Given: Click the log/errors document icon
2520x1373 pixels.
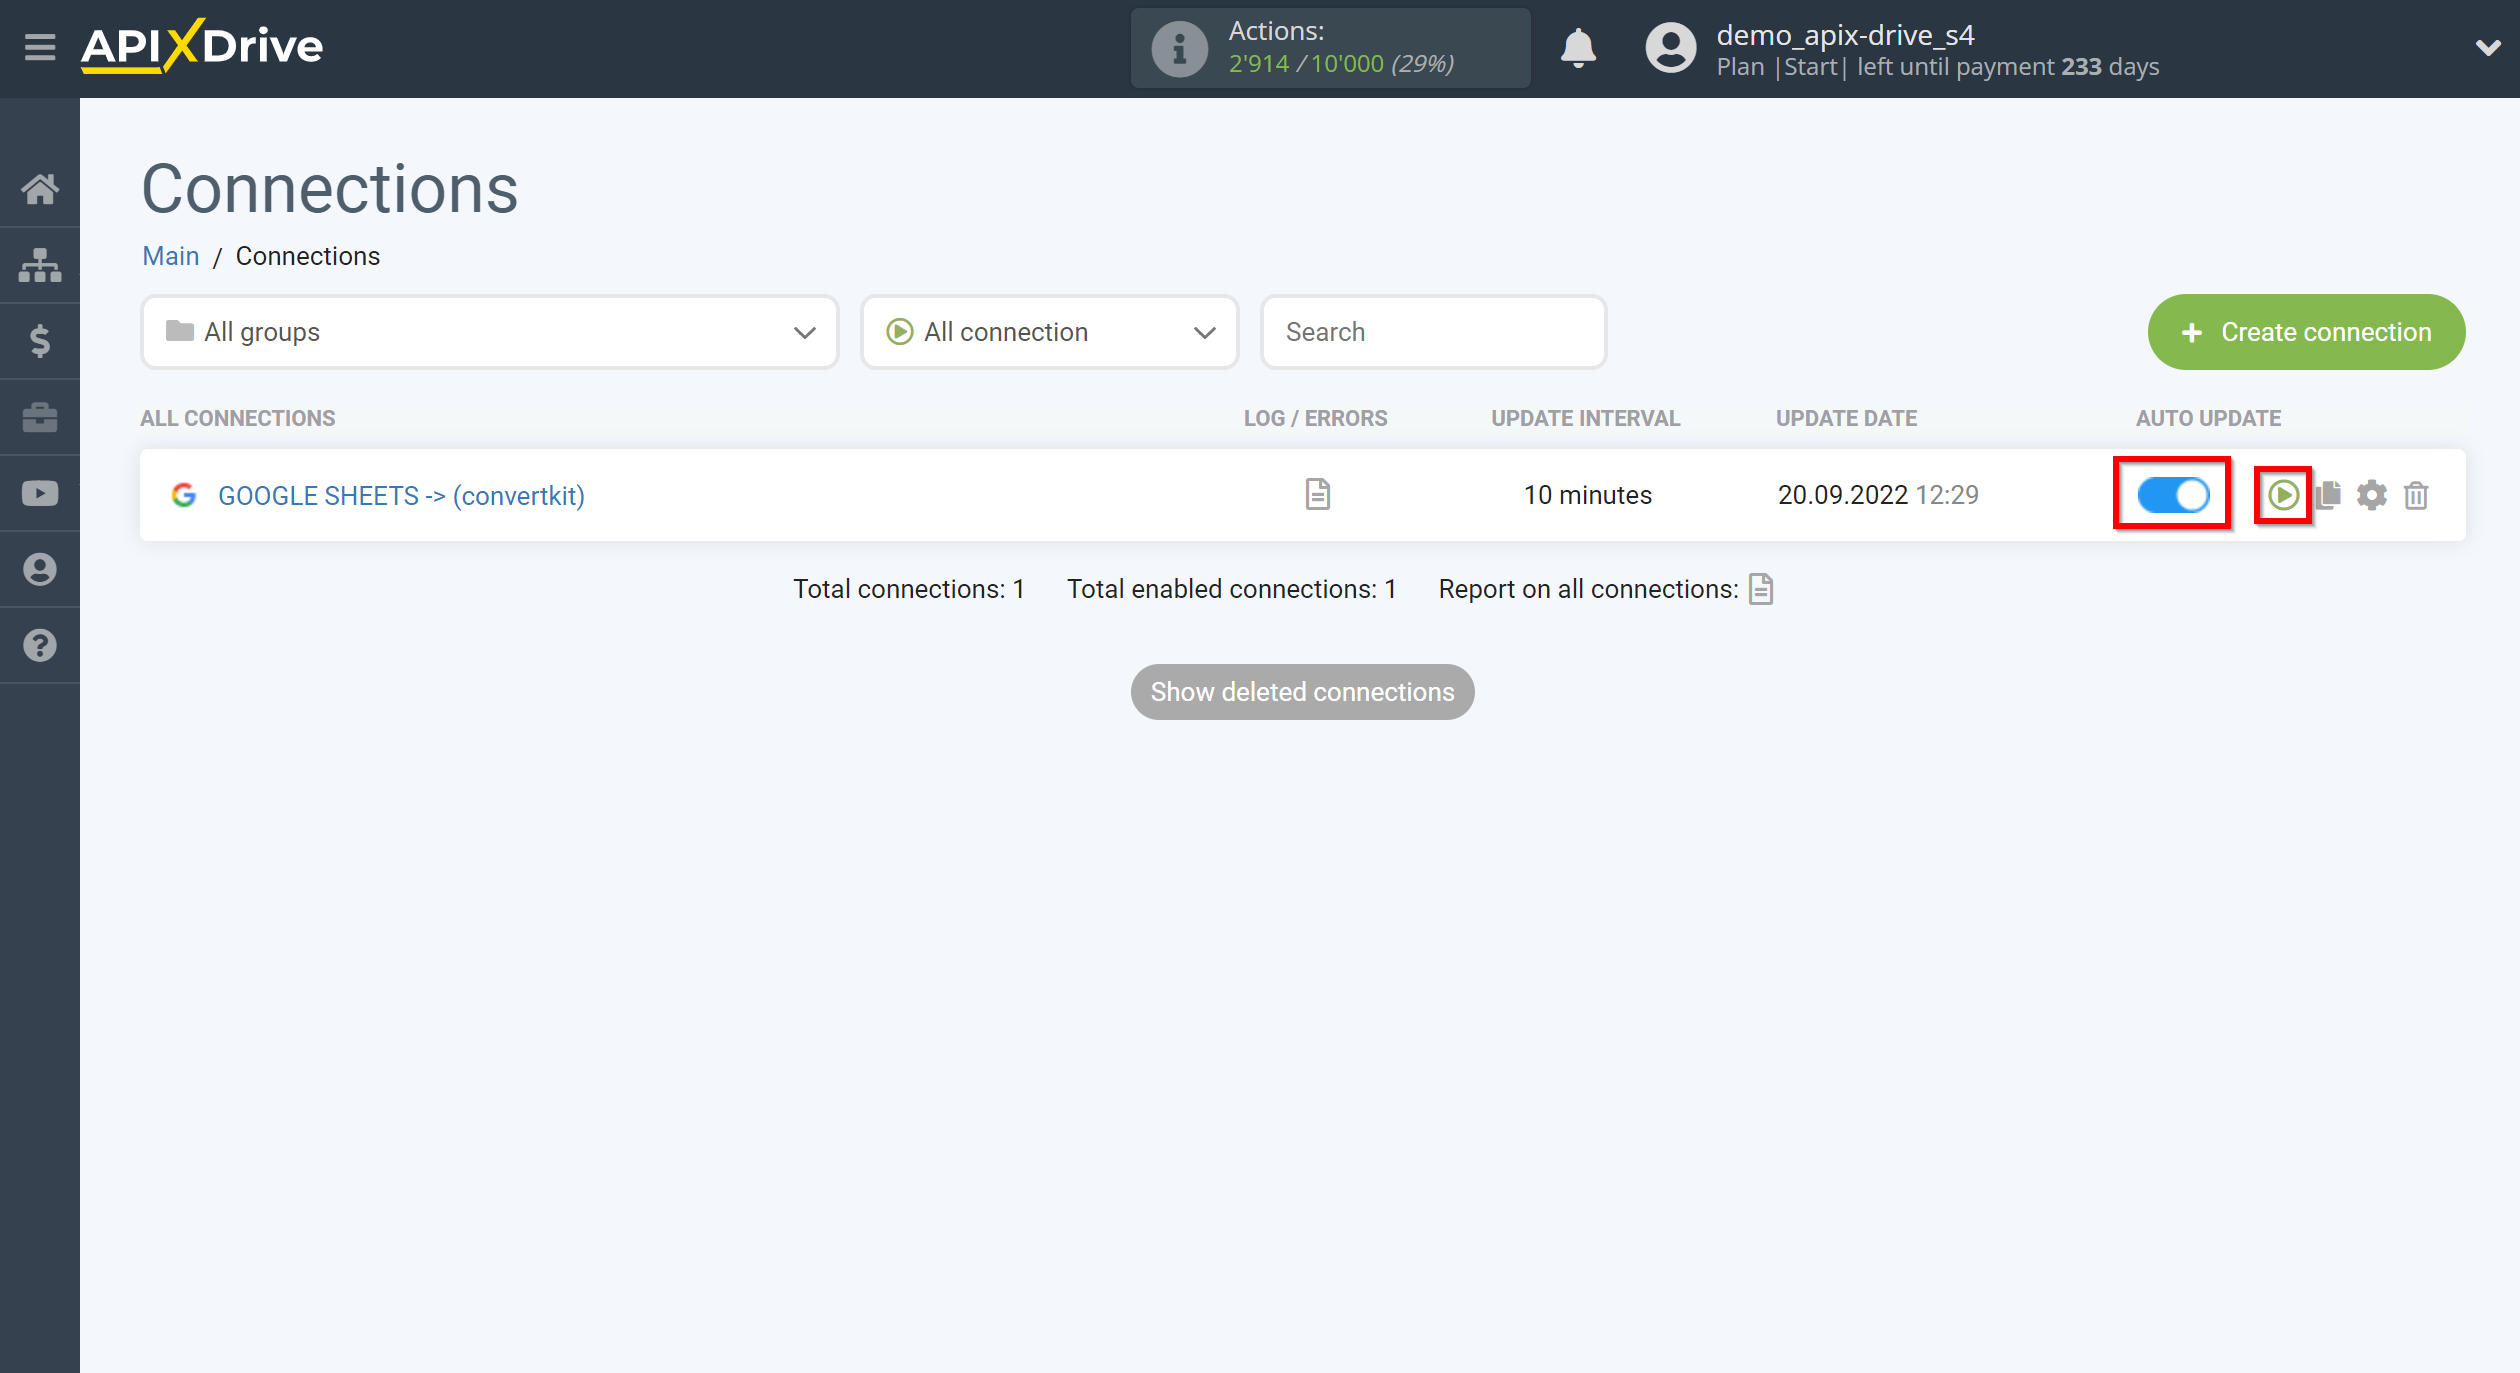Looking at the screenshot, I should pyautogui.click(x=1317, y=494).
